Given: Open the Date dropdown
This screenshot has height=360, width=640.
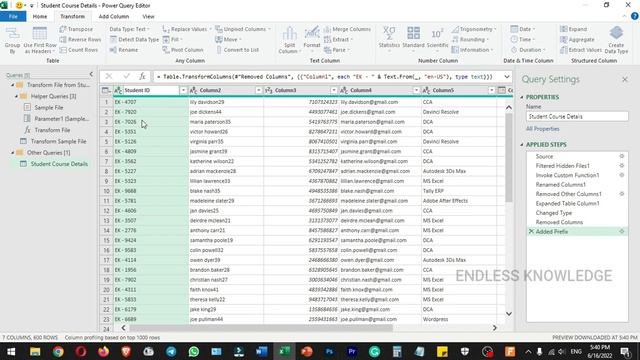Looking at the screenshot, I should [522, 29].
